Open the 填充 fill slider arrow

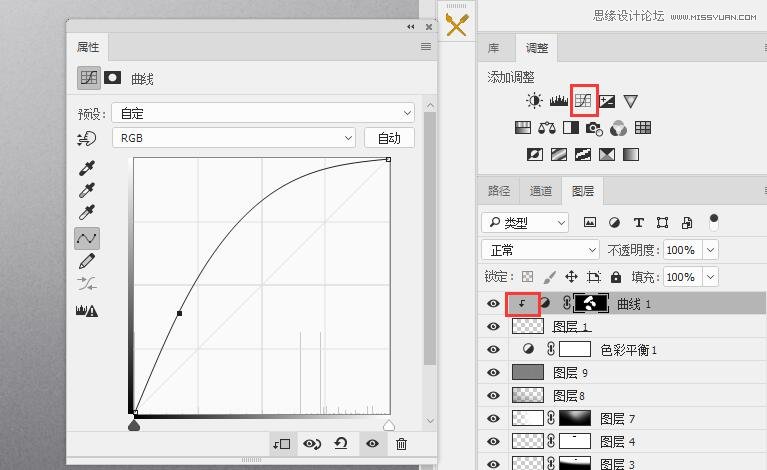[710, 277]
